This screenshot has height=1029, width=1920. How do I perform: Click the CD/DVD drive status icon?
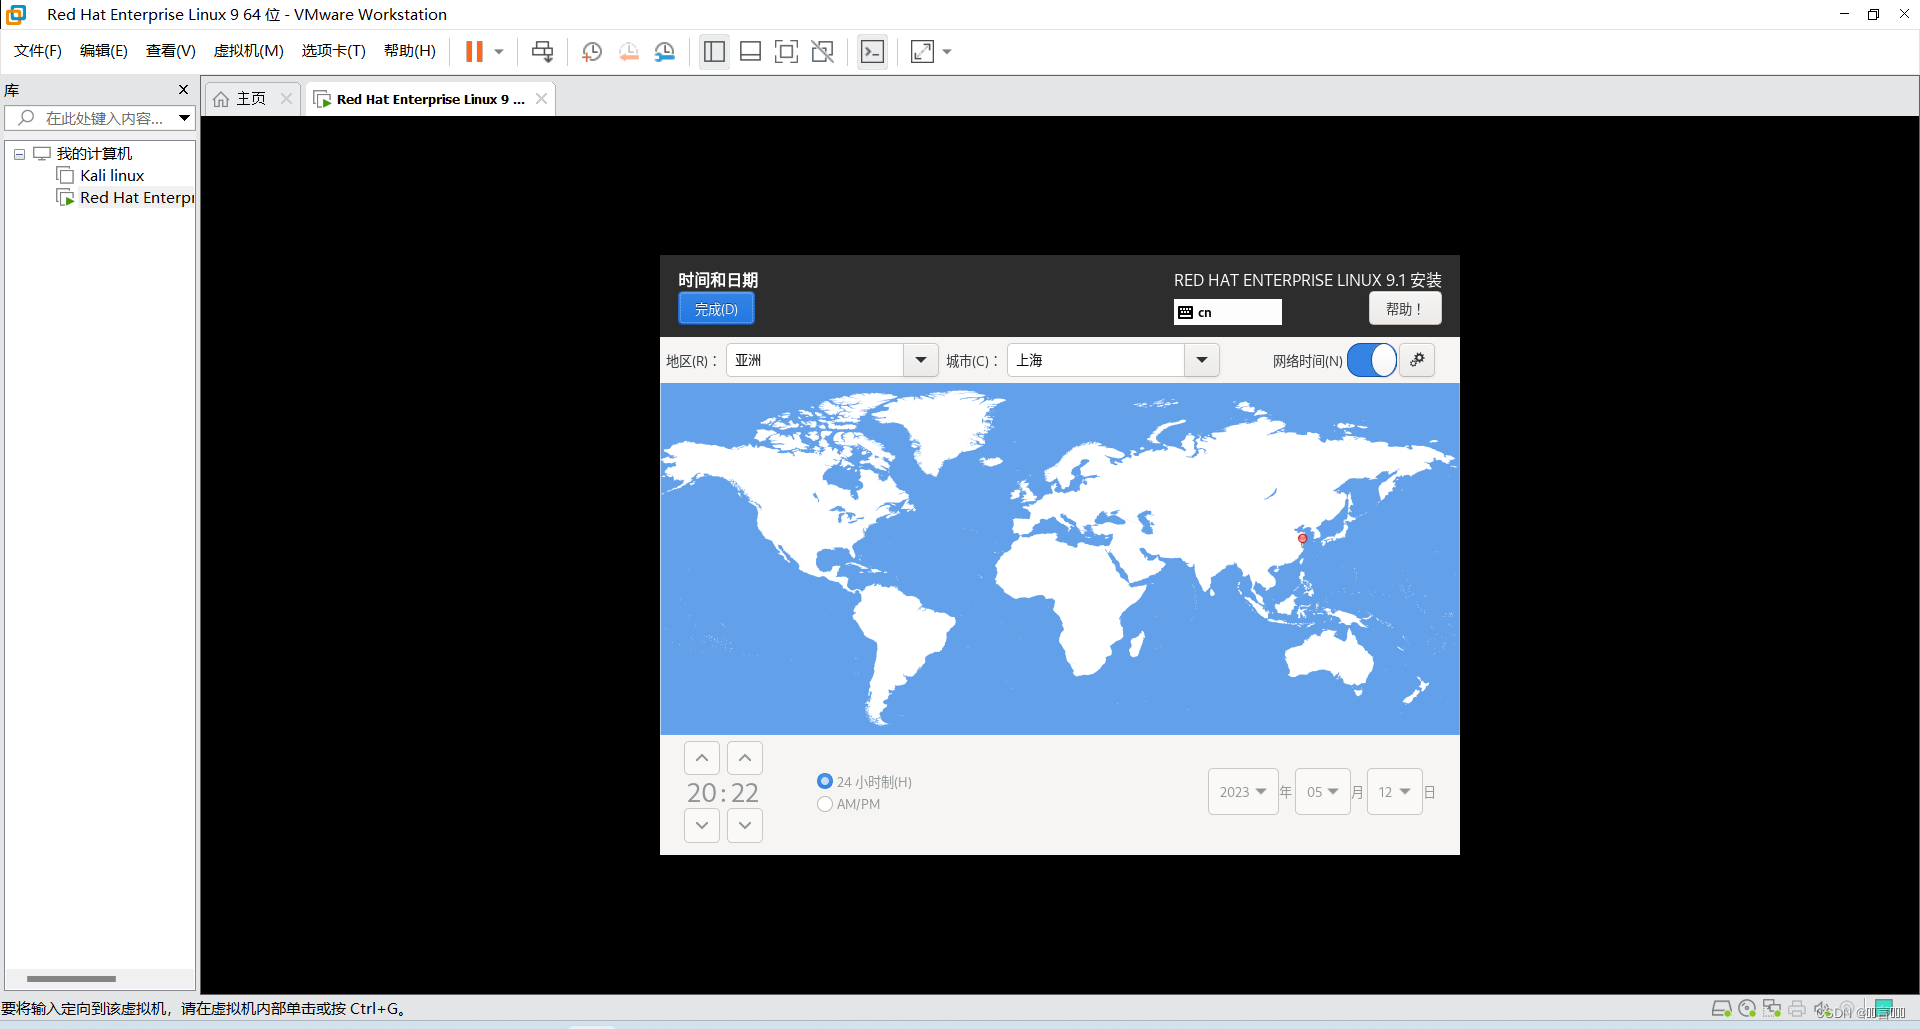[x=1747, y=1009]
